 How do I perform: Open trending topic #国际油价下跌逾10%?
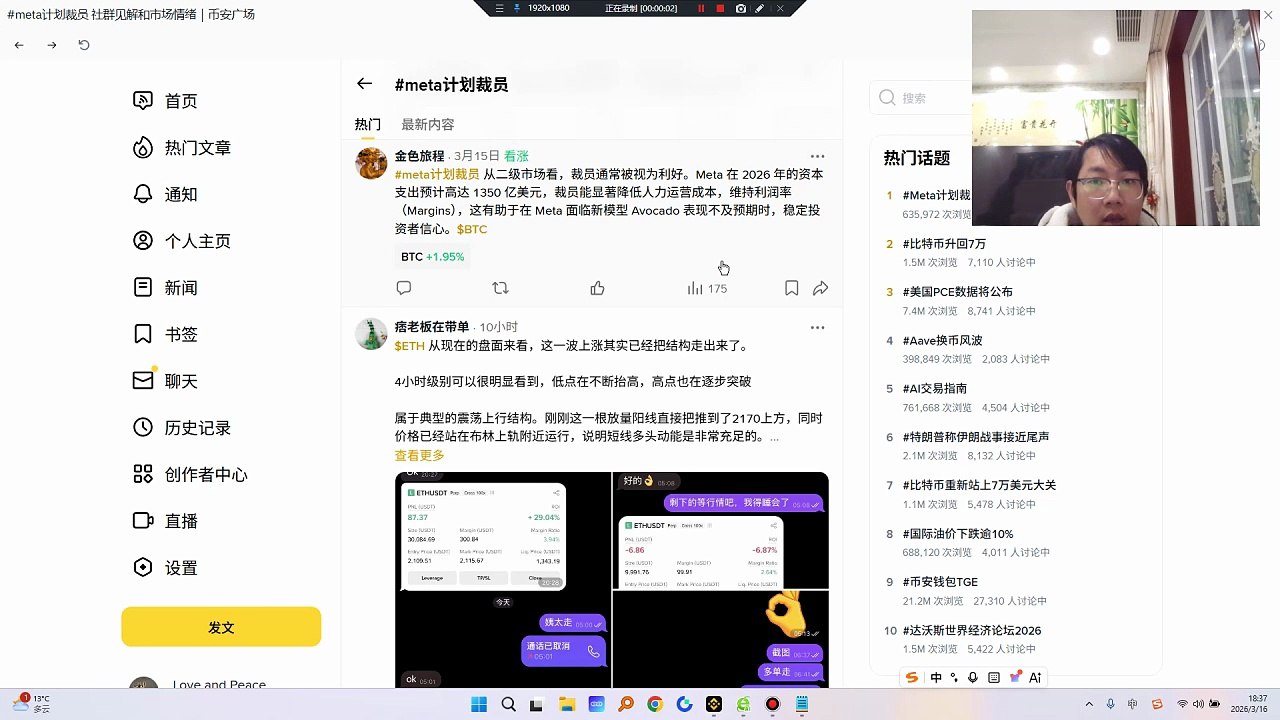point(958,533)
